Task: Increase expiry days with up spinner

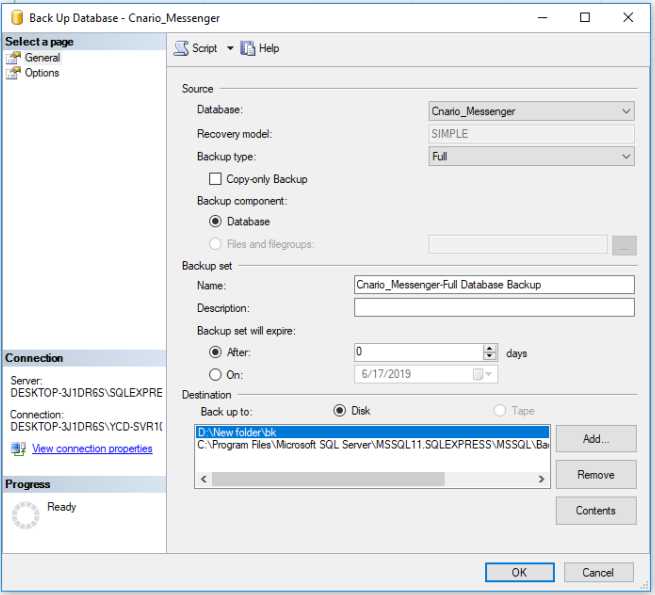Action: (x=490, y=348)
